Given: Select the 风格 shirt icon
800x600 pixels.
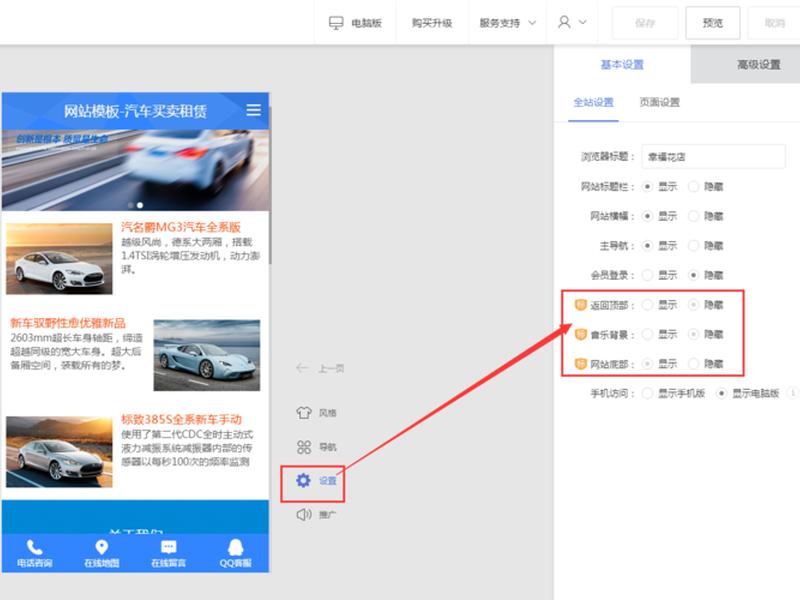Looking at the screenshot, I should pyautogui.click(x=304, y=412).
